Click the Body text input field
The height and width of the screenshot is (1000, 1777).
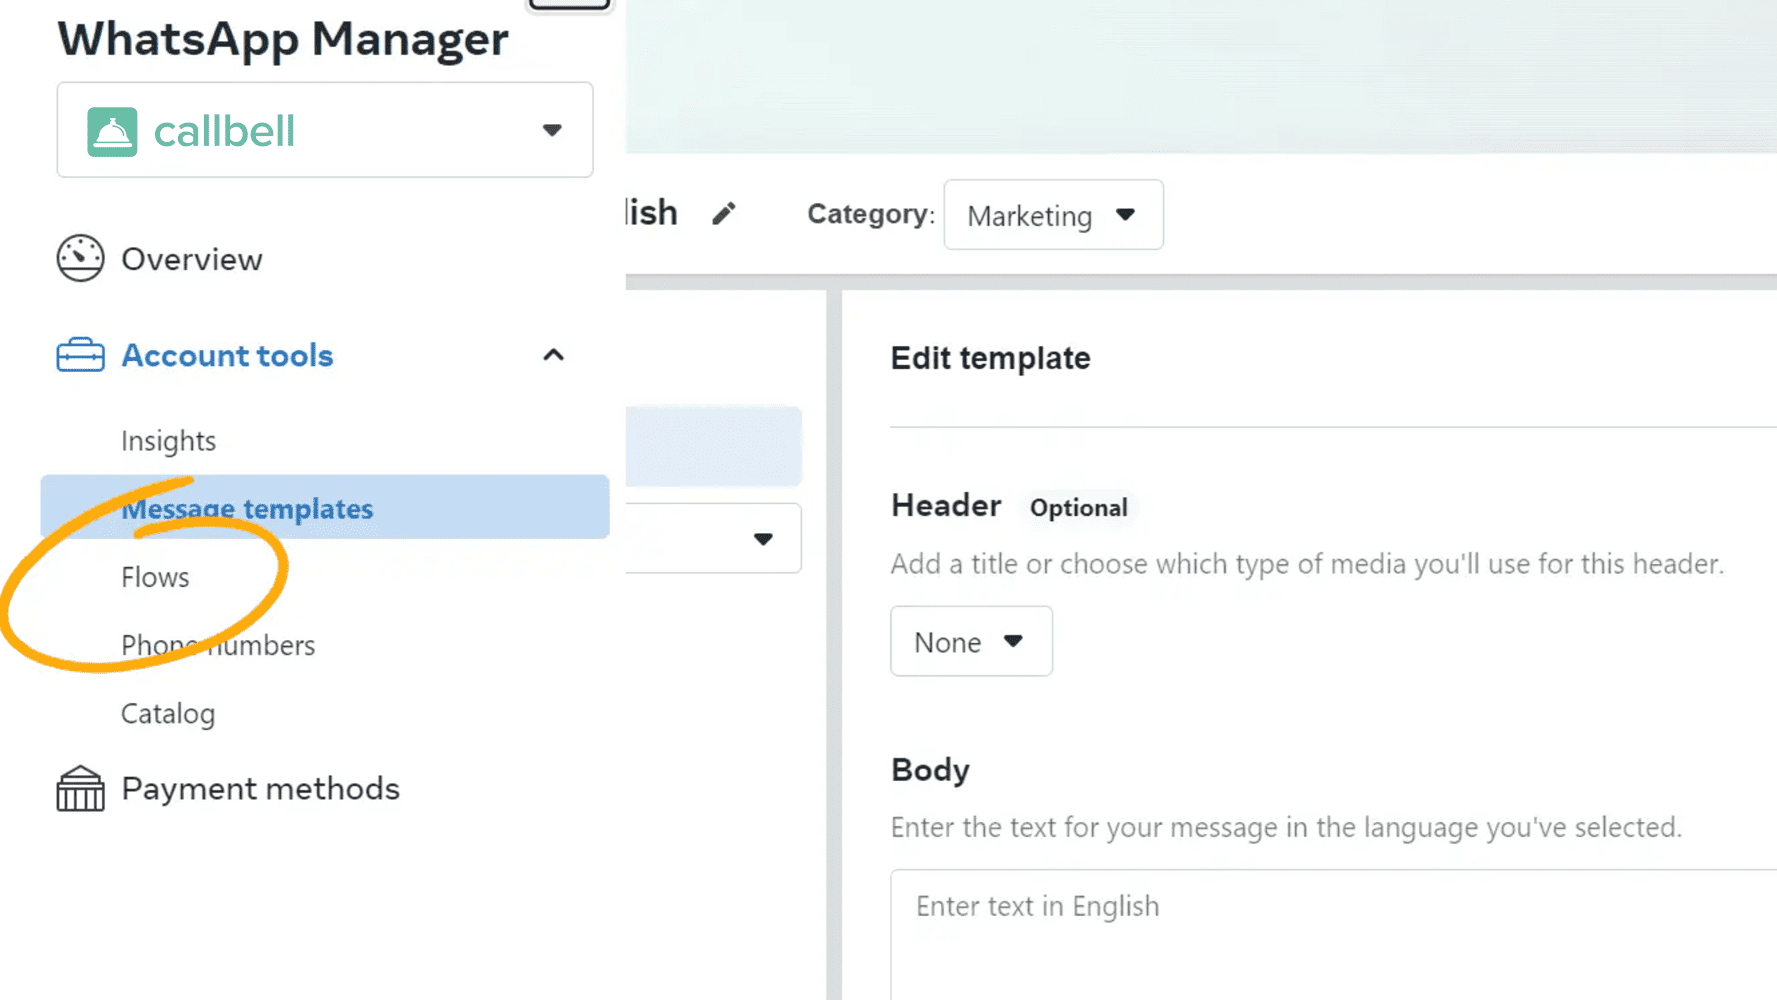[x=1333, y=934]
